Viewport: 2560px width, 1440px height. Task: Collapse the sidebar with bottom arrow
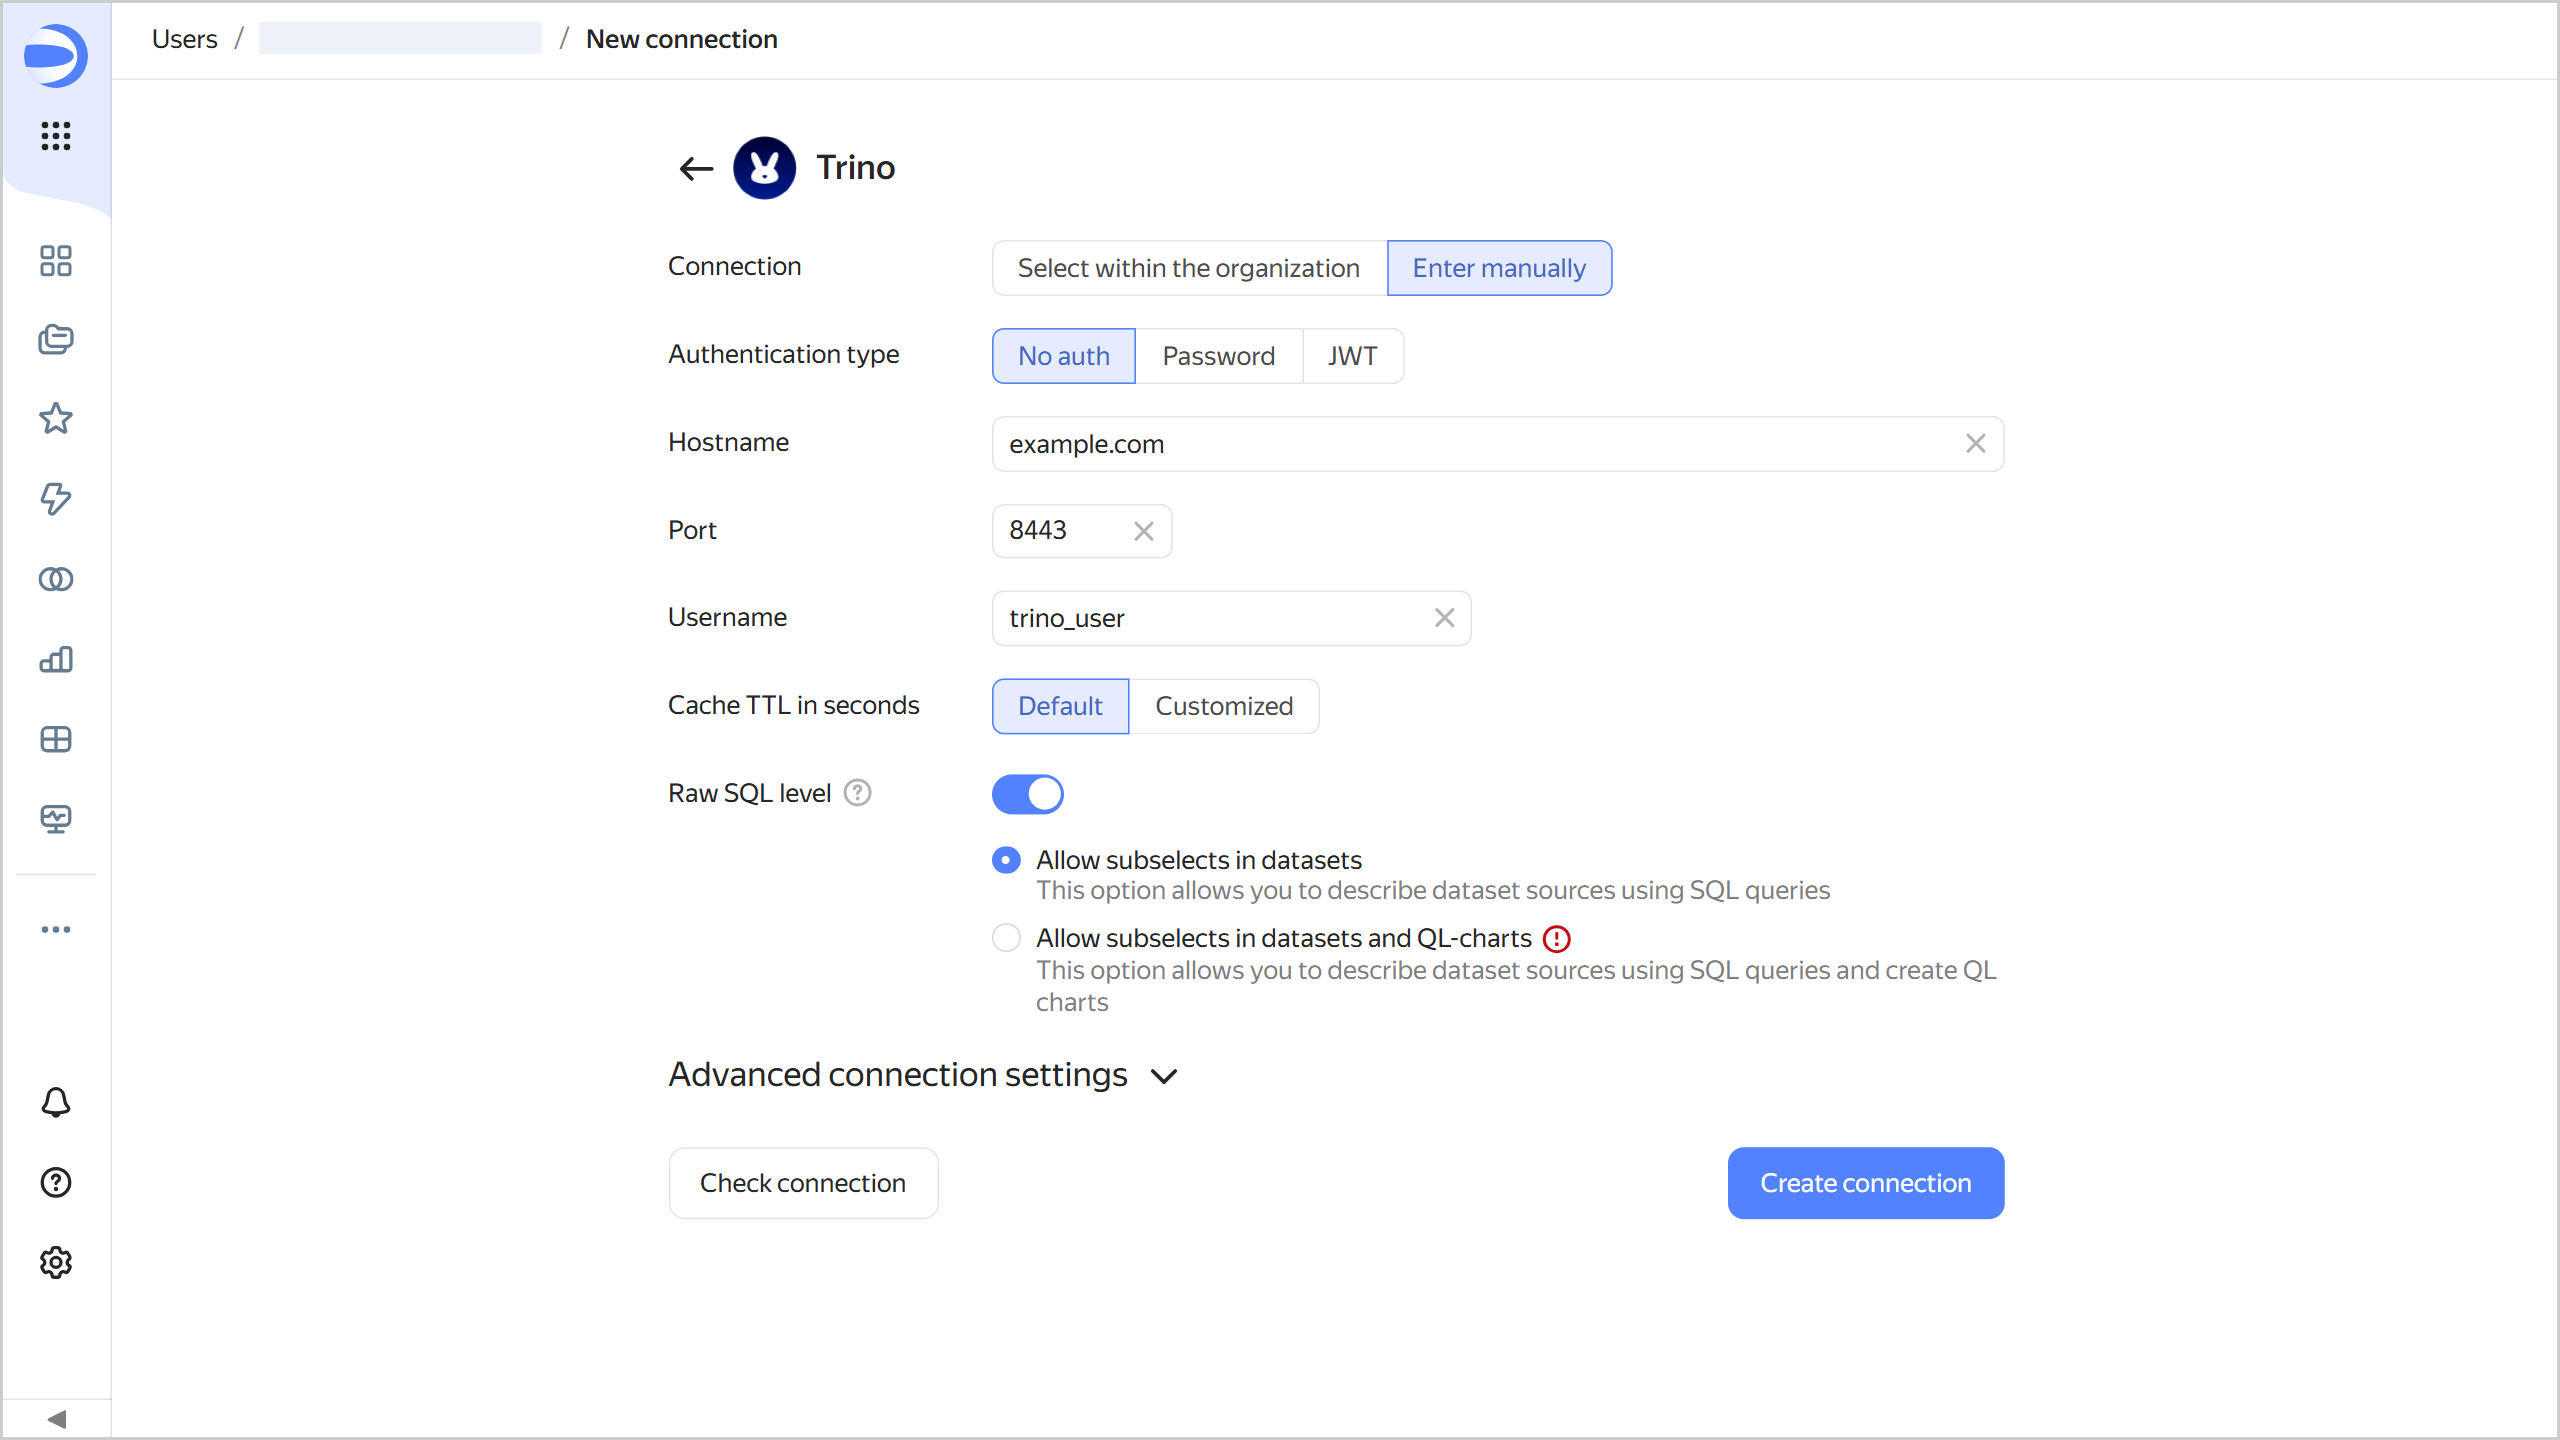pos(56,1419)
